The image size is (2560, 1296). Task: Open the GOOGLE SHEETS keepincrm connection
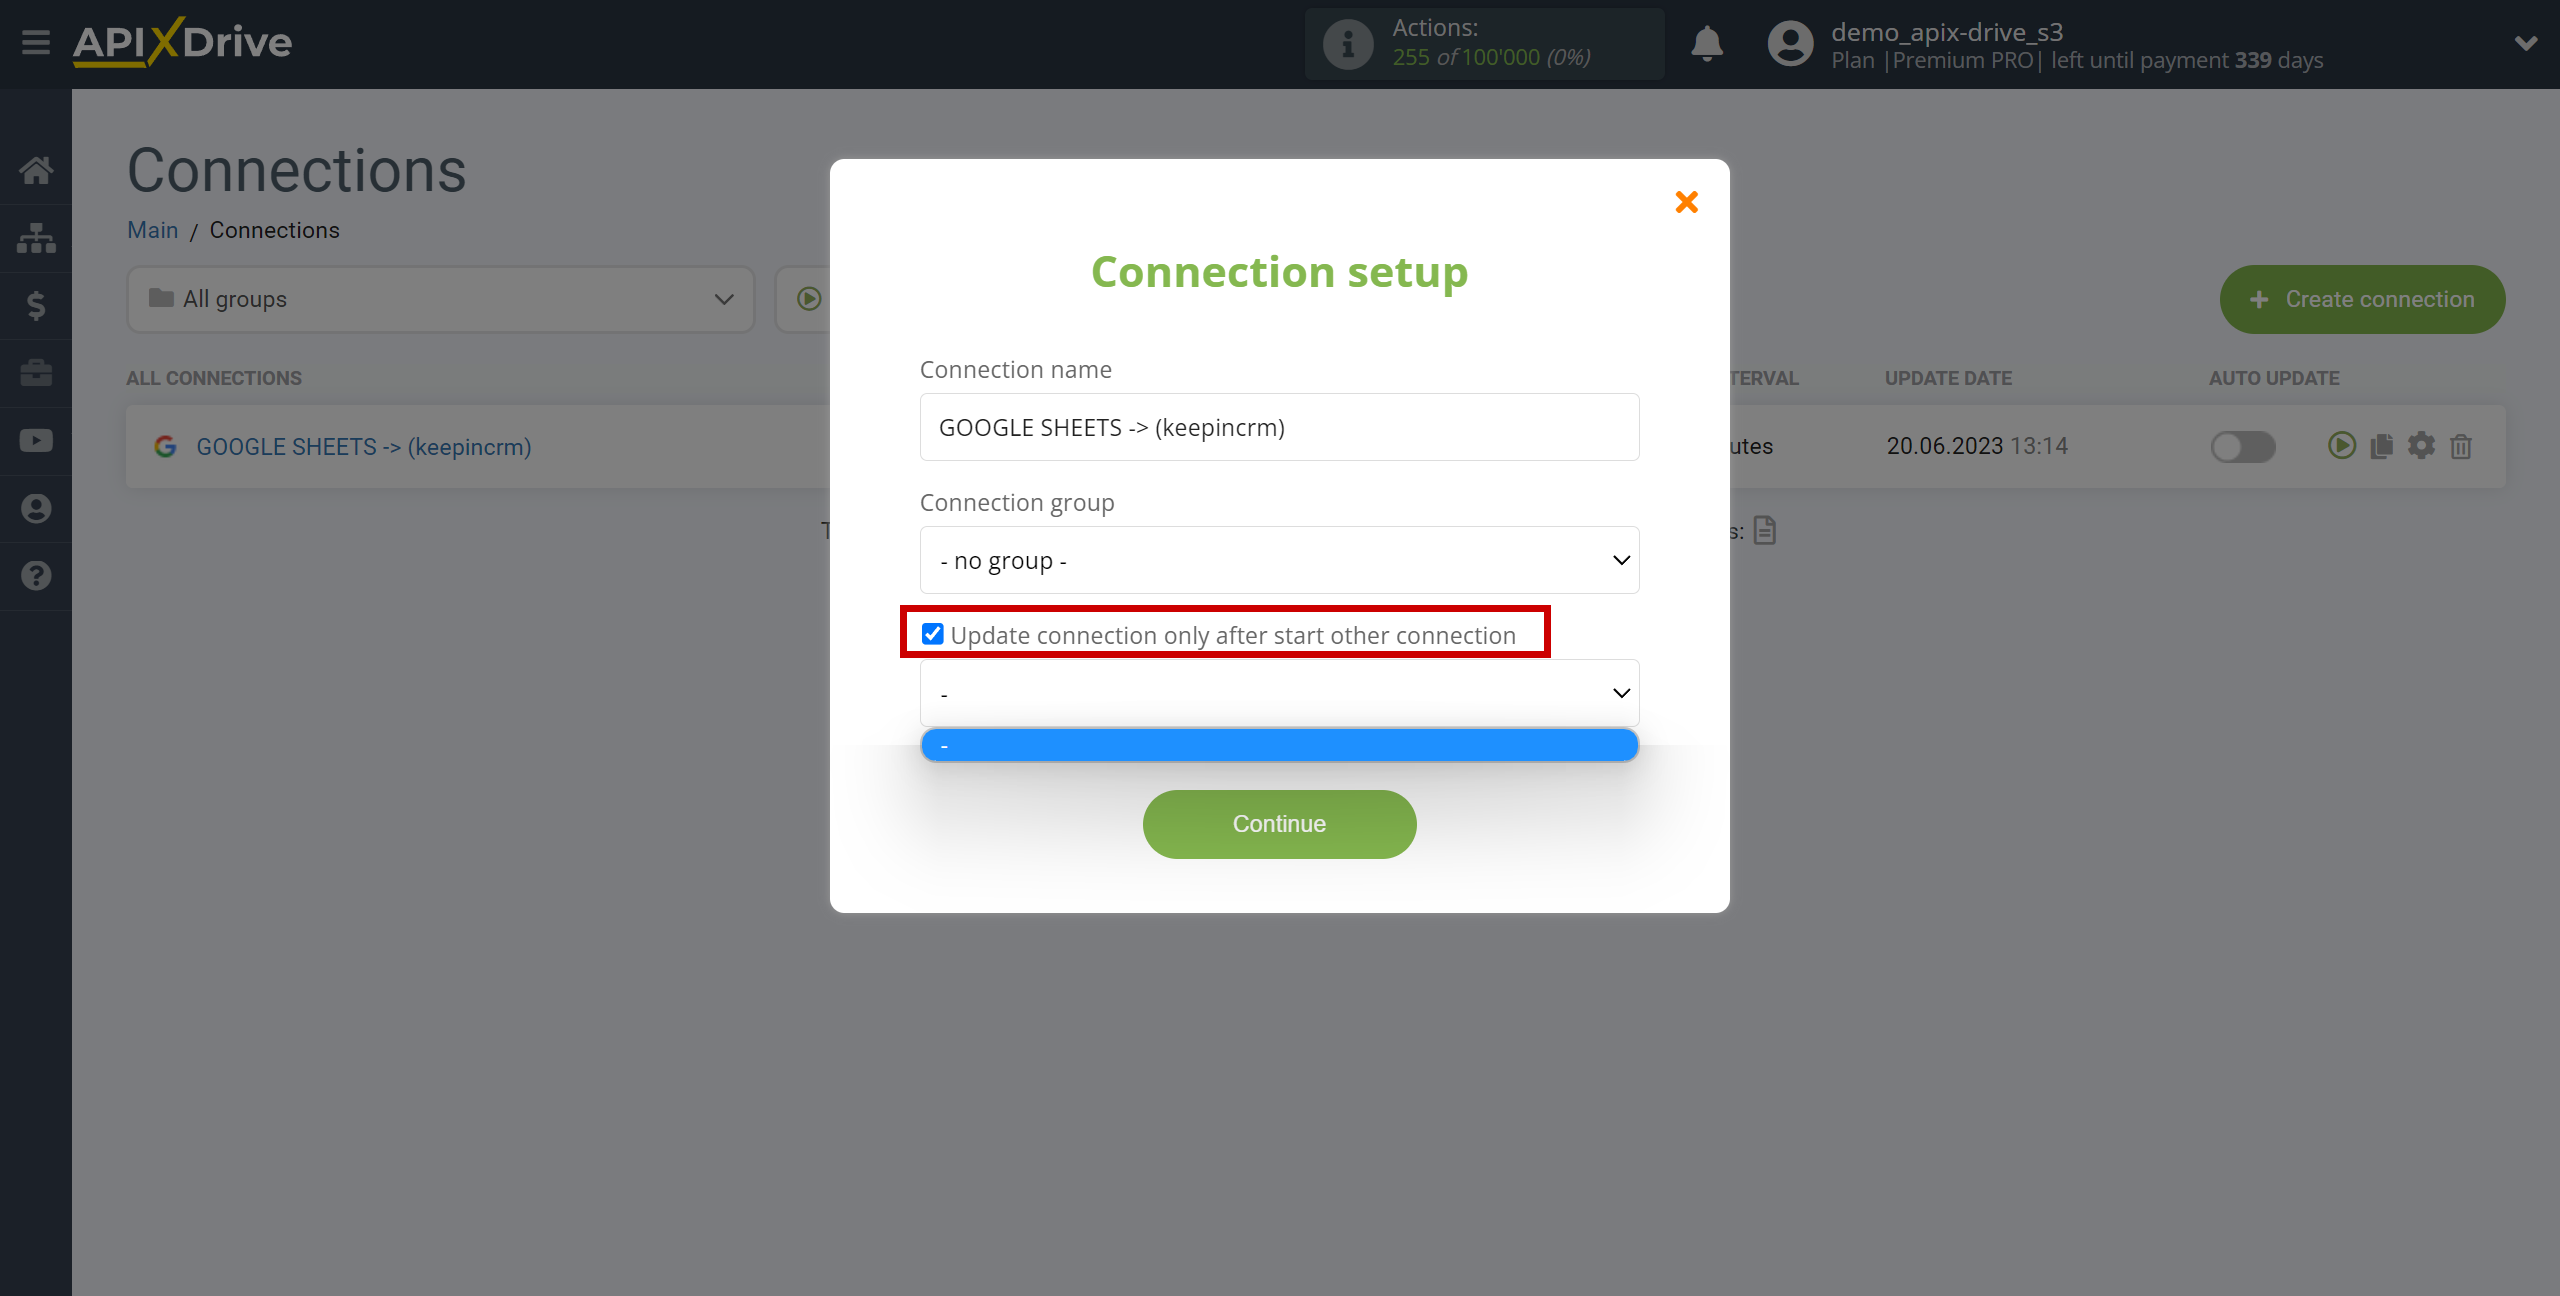click(364, 446)
